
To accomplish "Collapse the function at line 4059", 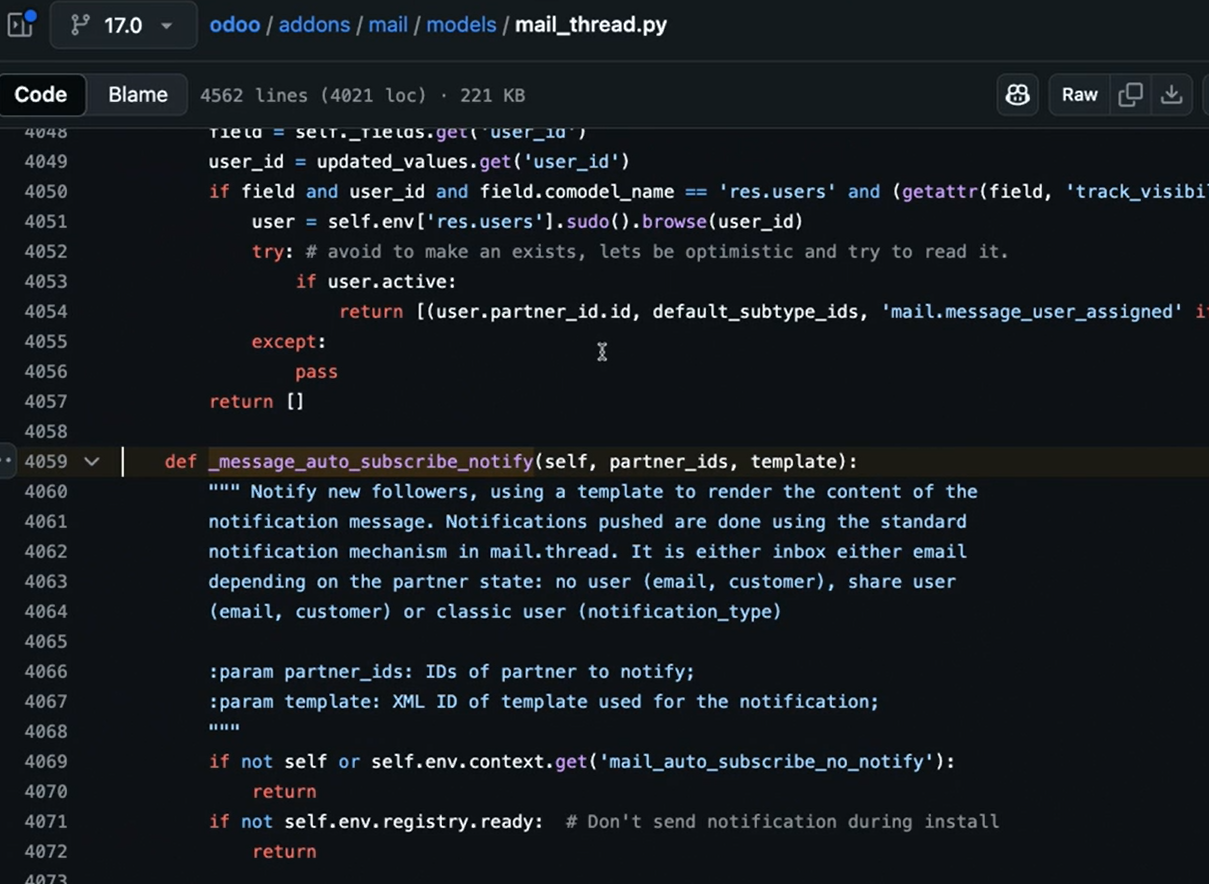I will coord(92,461).
